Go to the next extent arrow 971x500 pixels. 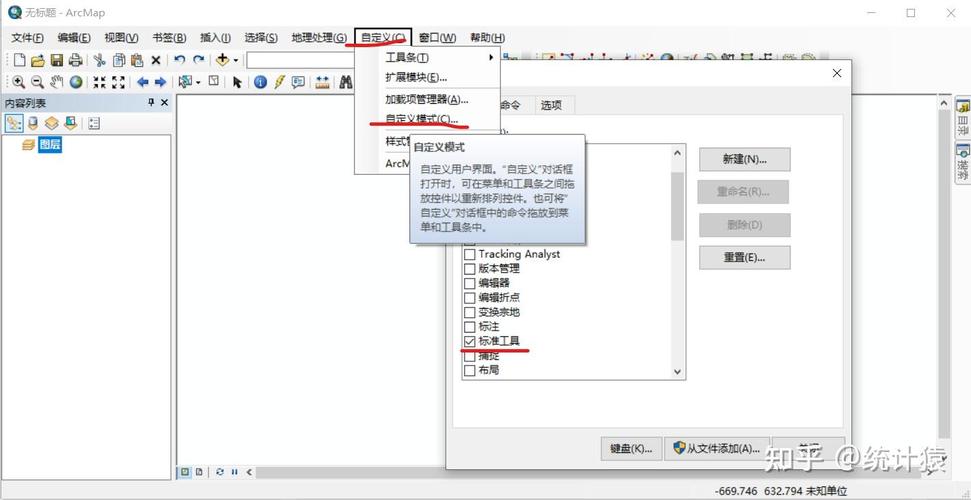[x=160, y=82]
